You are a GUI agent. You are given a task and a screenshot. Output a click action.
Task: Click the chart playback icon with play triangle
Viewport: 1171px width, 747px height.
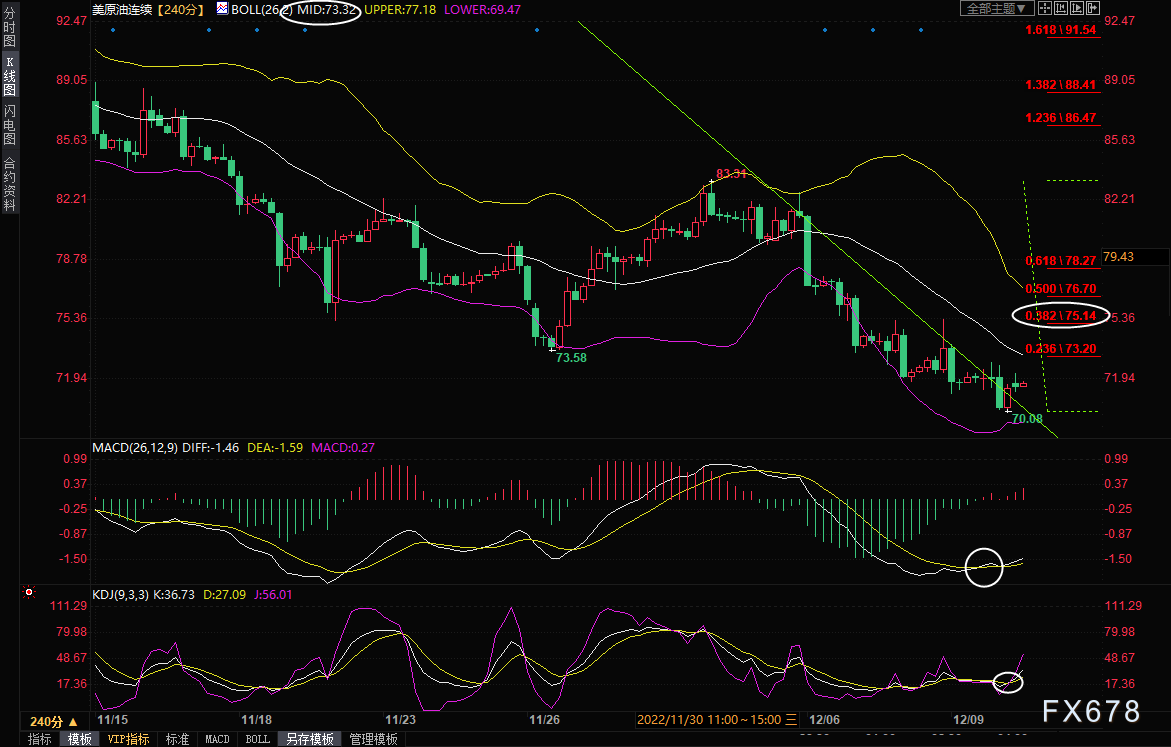pyautogui.click(x=1077, y=8)
